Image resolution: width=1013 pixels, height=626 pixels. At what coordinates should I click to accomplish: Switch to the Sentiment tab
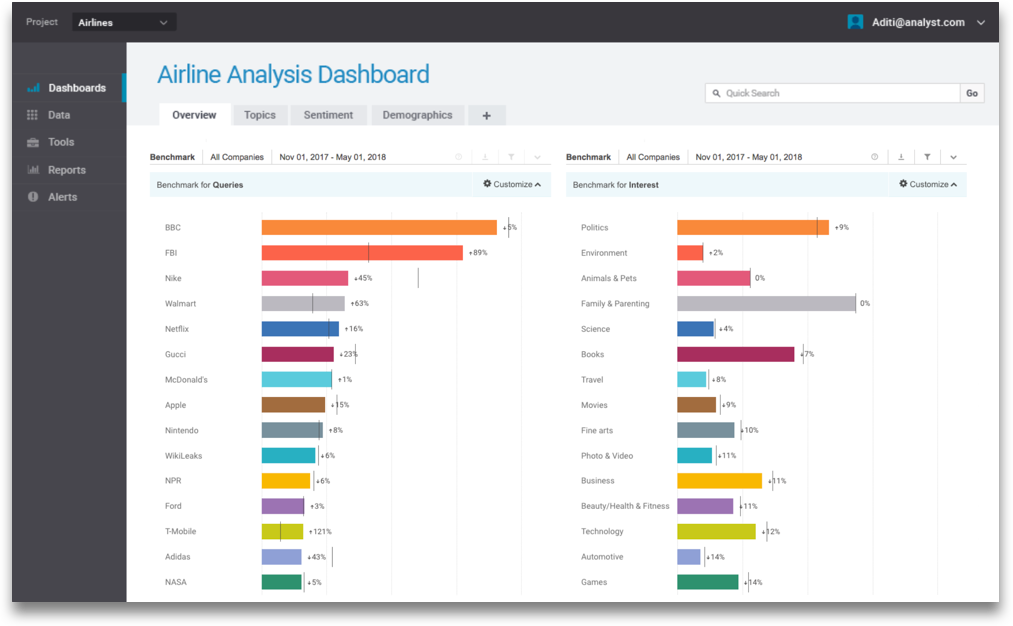coord(328,115)
